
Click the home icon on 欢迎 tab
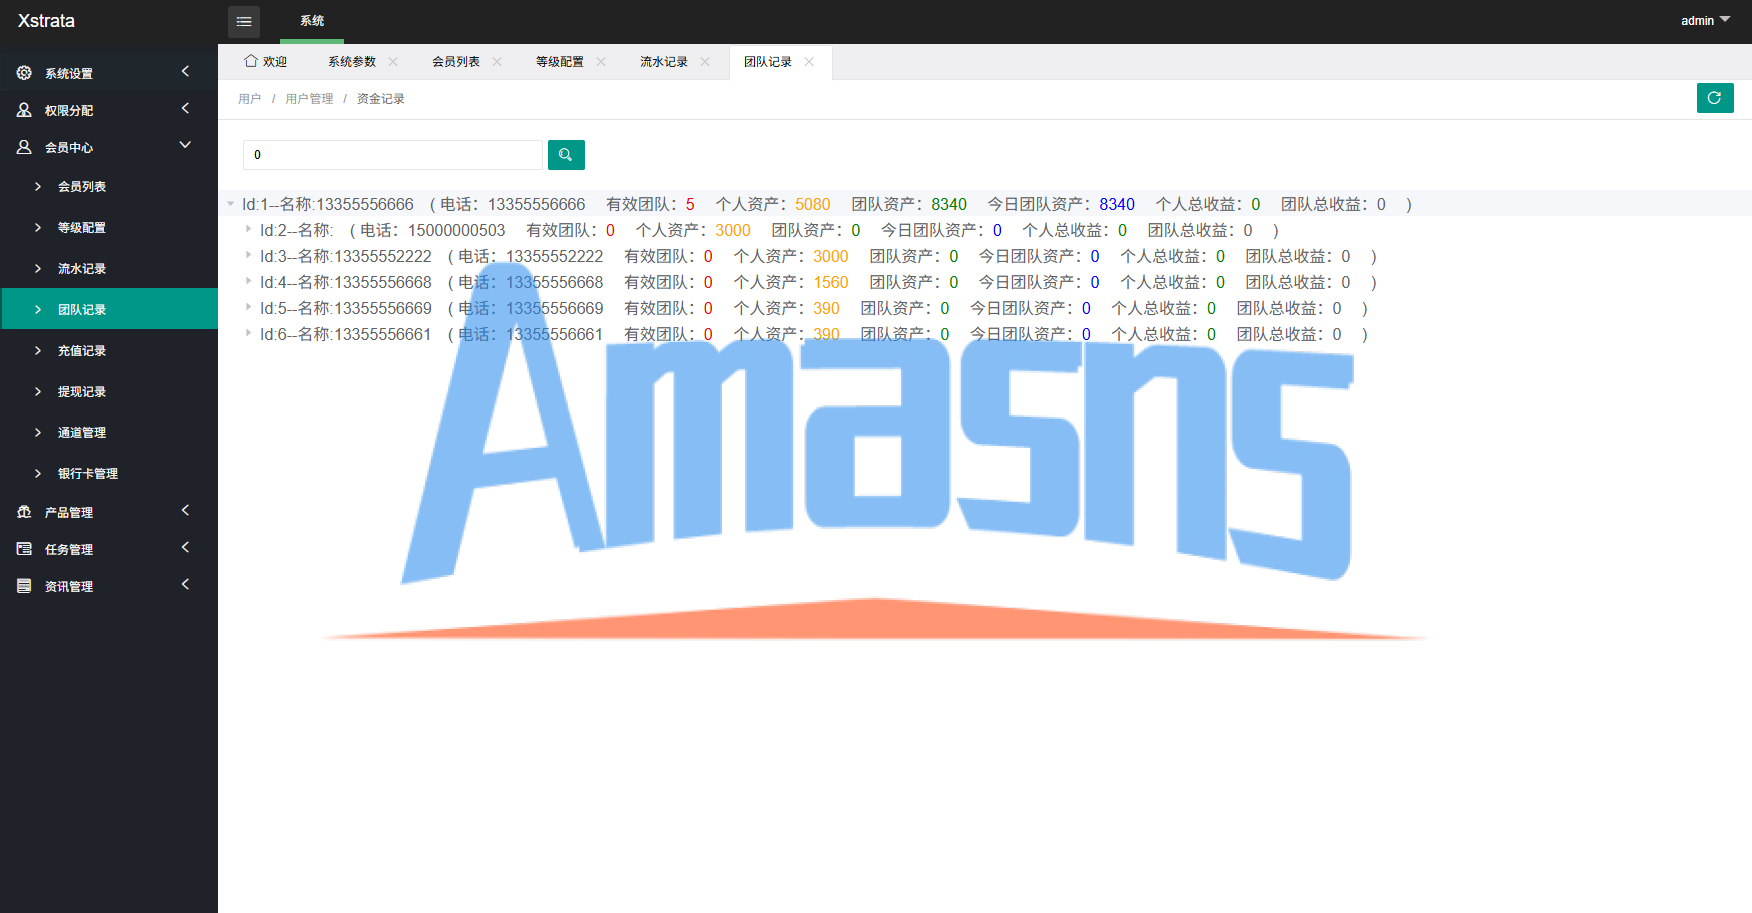point(251,61)
